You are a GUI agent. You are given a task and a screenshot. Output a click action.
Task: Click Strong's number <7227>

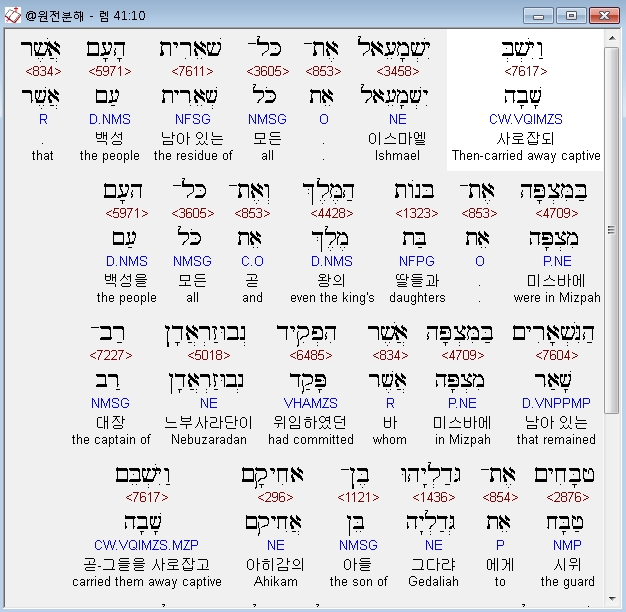111,355
